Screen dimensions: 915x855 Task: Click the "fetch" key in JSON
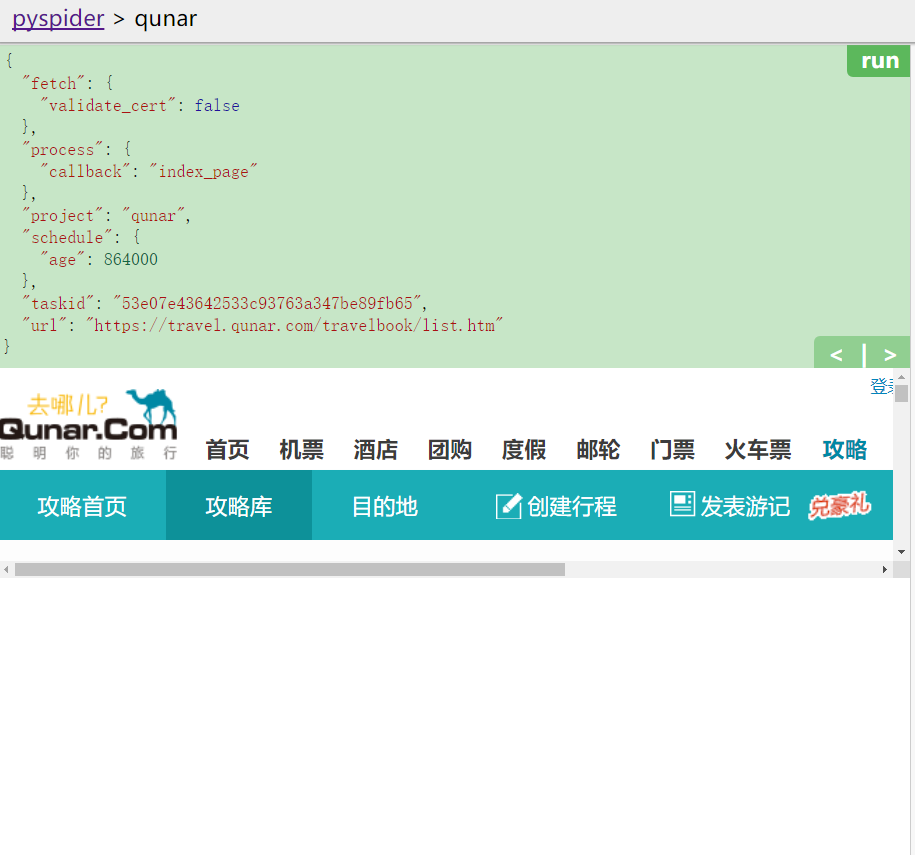click(x=53, y=83)
